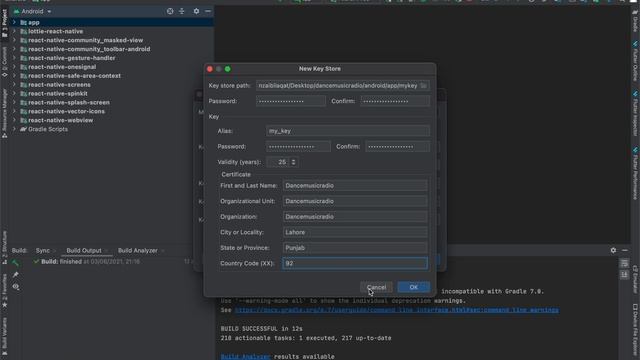Click the Organizational Unit field
Image resolution: width=640 pixels, height=360 pixels.
[x=355, y=201]
